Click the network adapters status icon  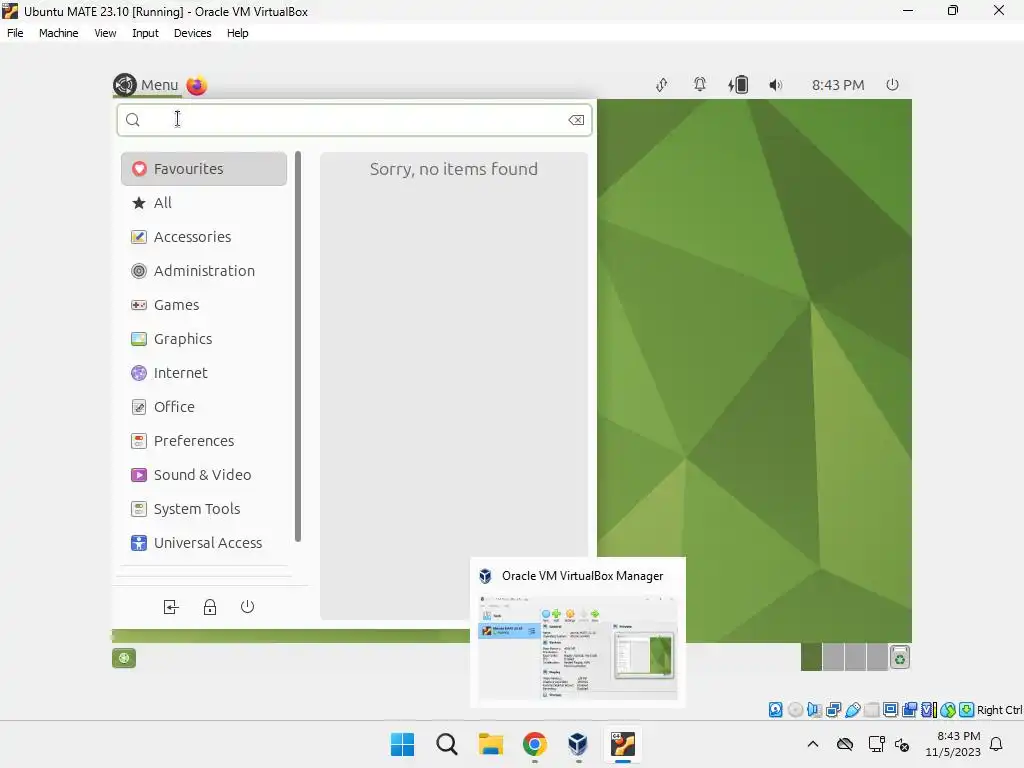833,710
